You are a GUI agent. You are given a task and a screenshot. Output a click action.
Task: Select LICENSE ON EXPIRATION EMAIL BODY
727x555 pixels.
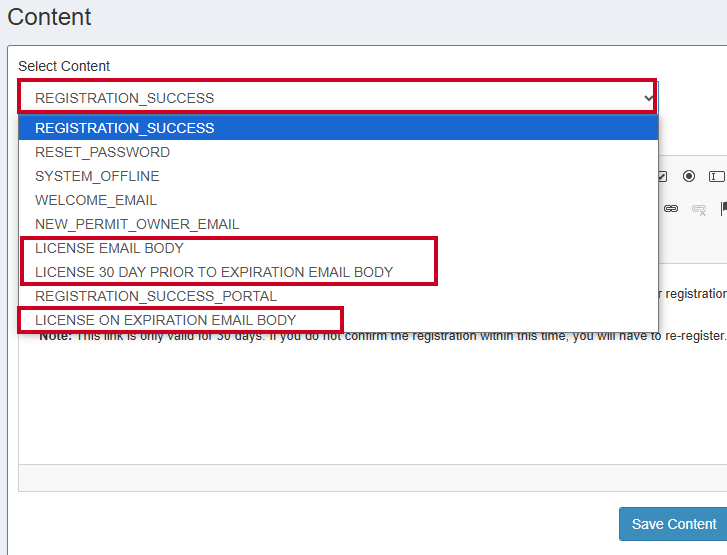point(338,320)
